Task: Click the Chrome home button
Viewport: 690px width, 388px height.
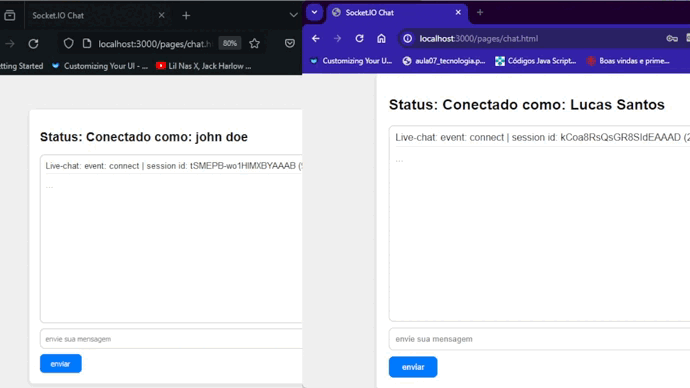Action: pos(381,39)
